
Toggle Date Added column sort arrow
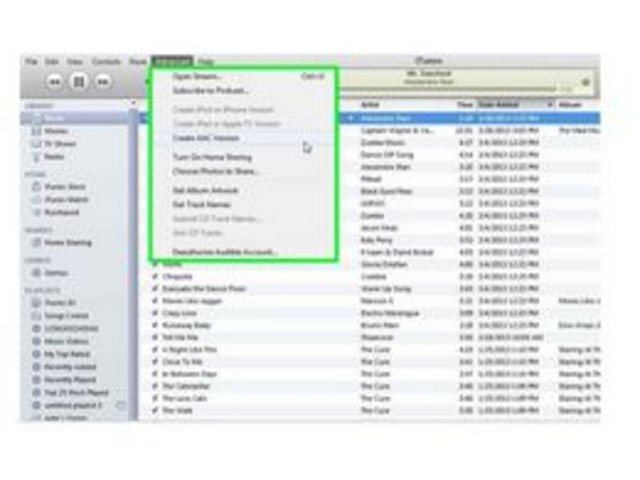(549, 105)
